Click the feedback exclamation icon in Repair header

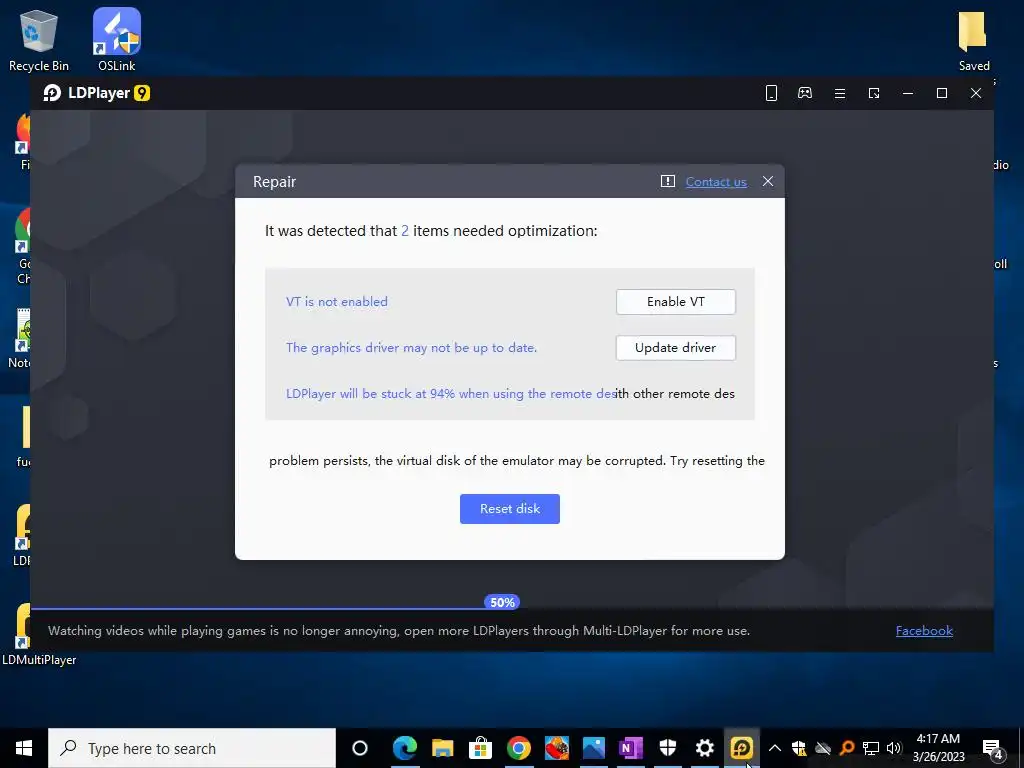pyautogui.click(x=667, y=181)
